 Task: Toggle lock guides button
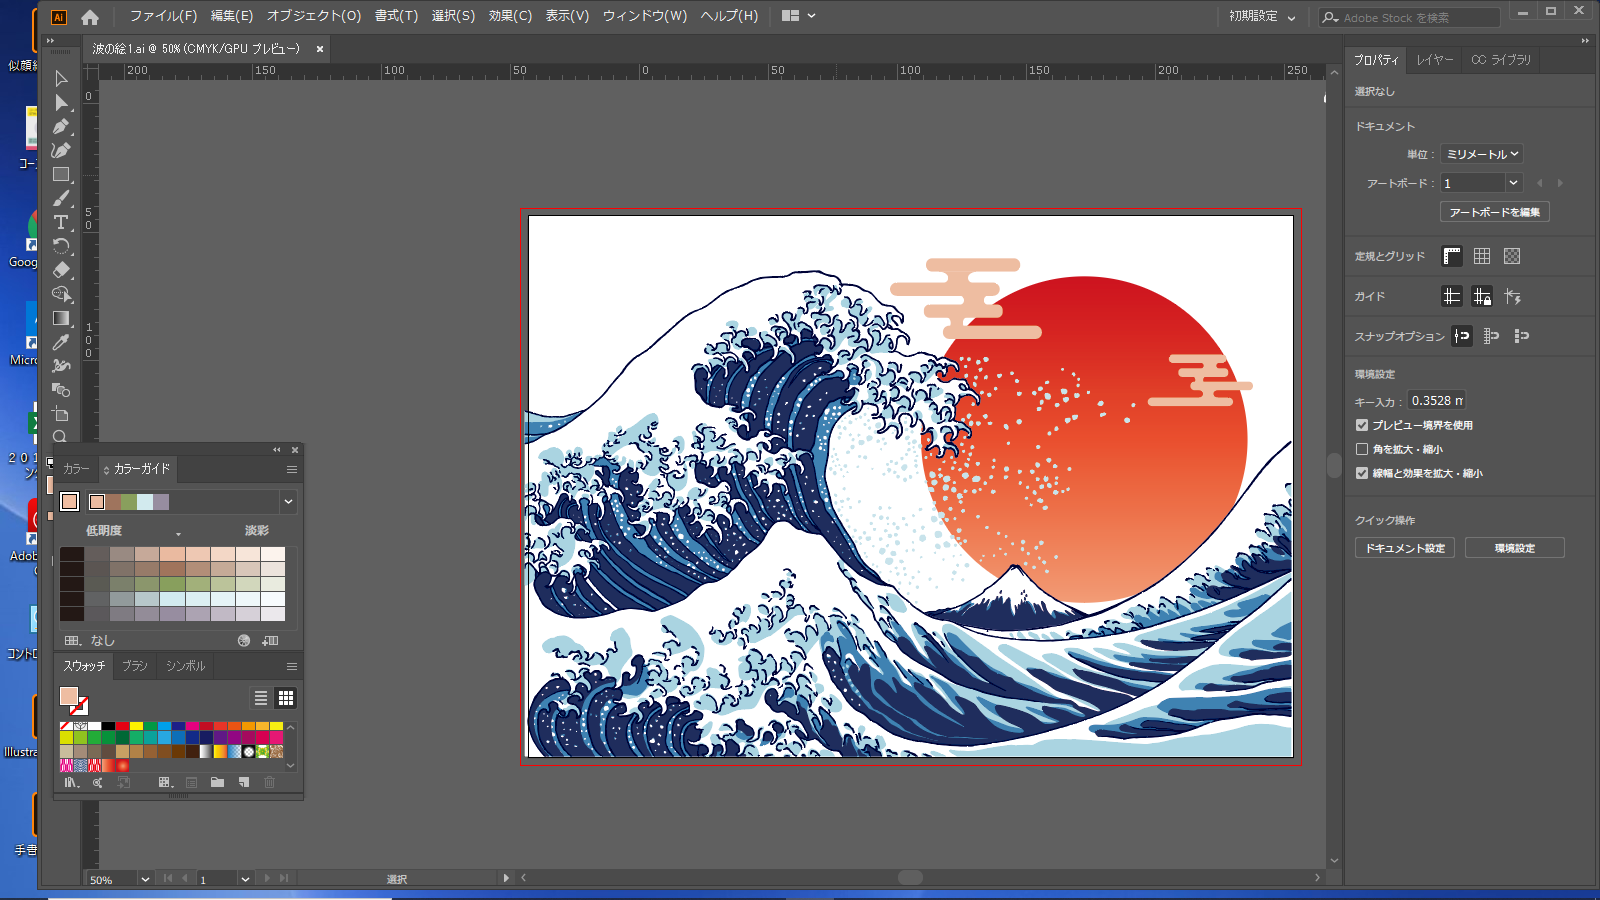pyautogui.click(x=1482, y=296)
